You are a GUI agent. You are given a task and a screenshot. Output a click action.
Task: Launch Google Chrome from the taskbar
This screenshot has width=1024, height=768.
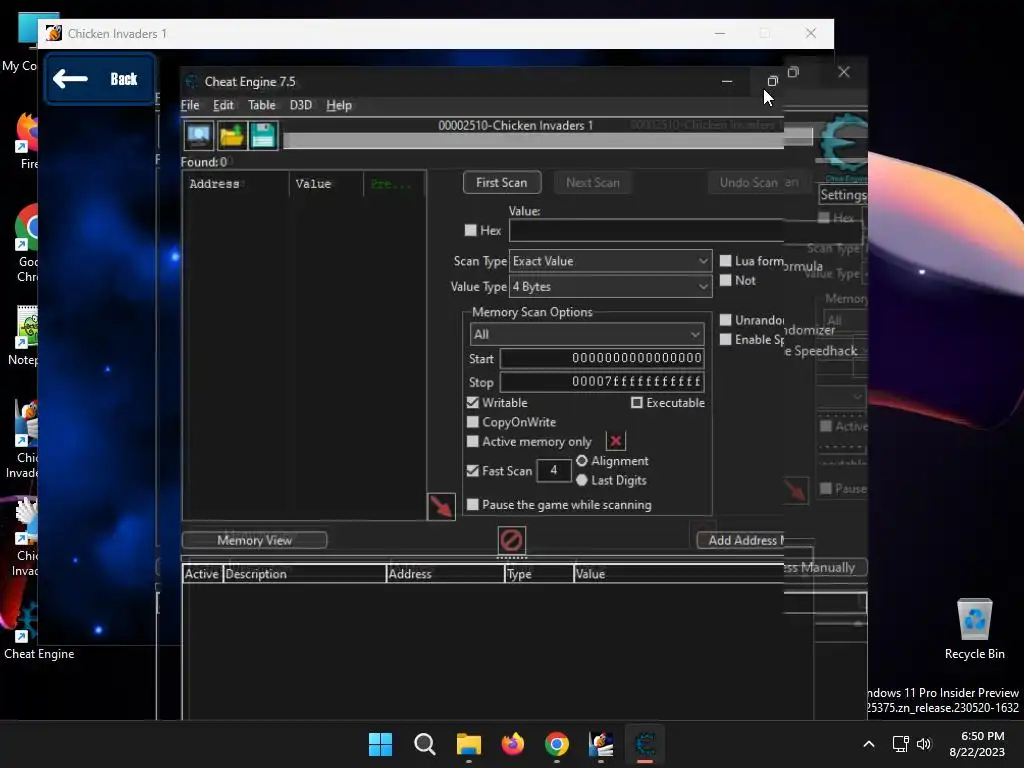(556, 744)
